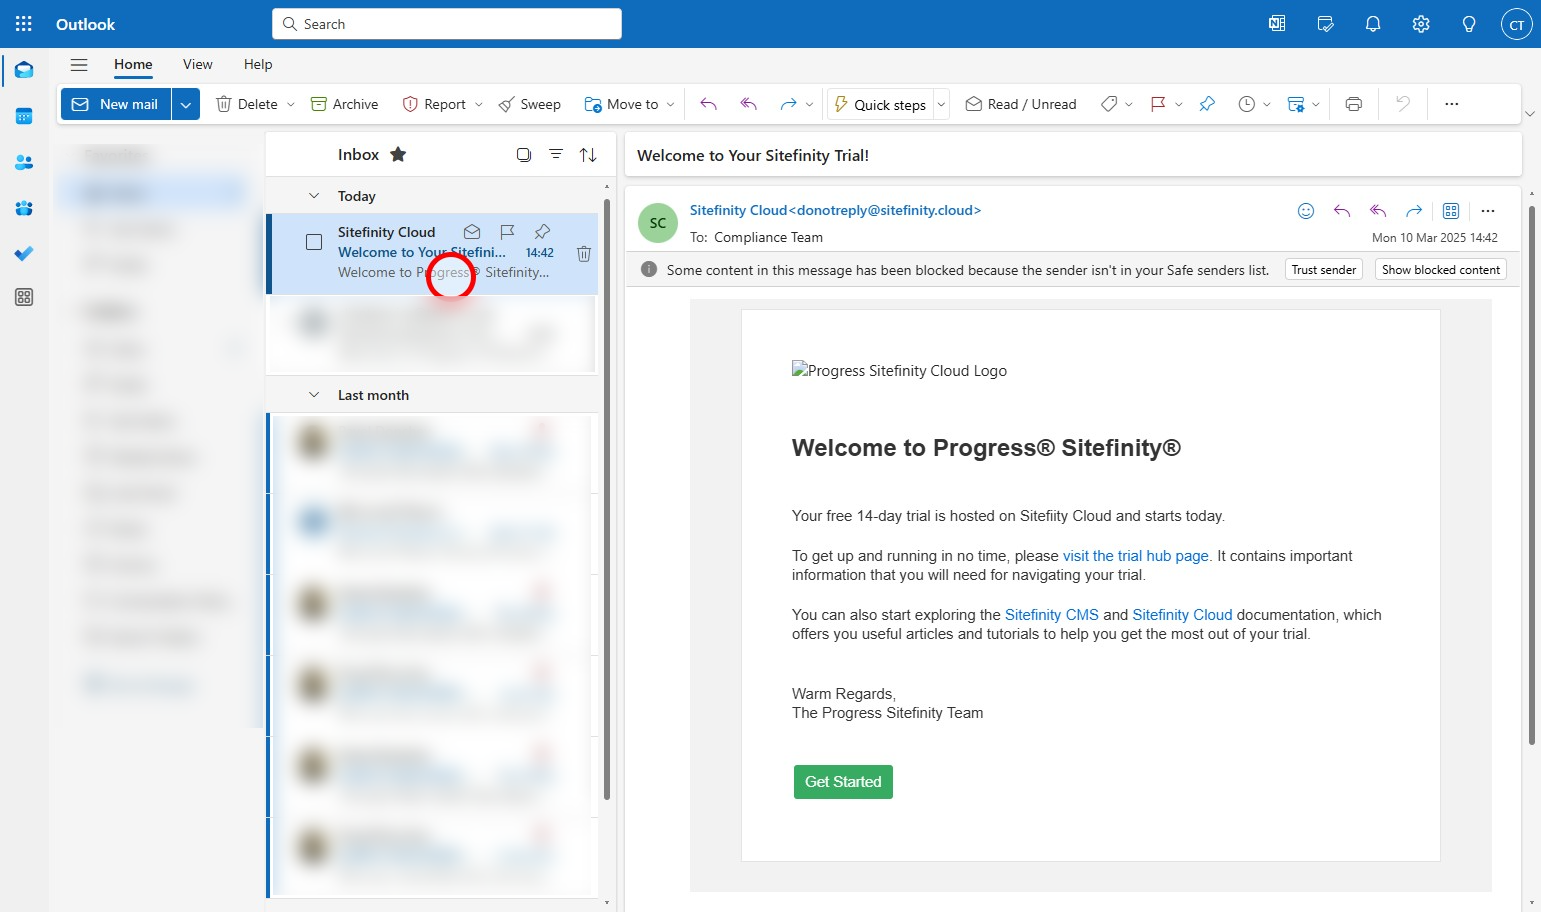Open the notifications bell
1541x912 pixels.
pyautogui.click(x=1373, y=24)
